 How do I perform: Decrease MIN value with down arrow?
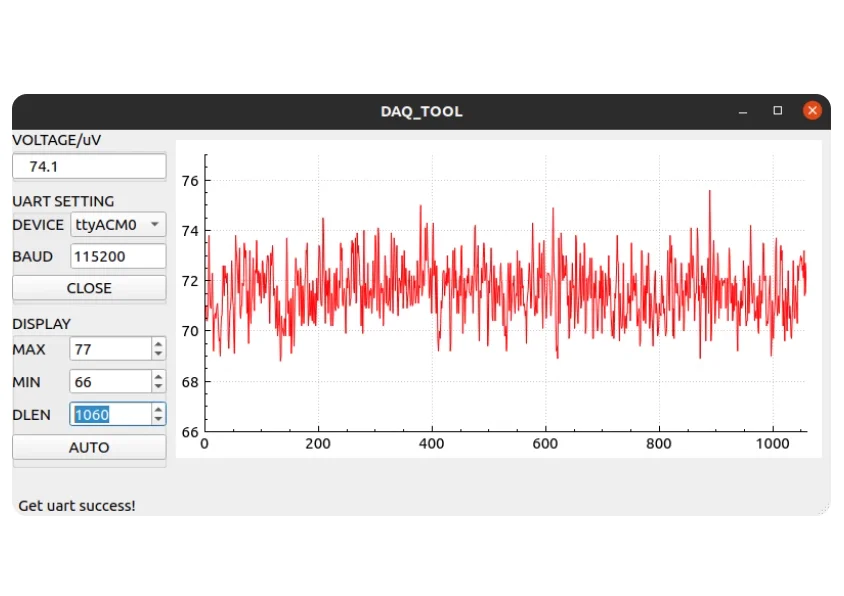158,387
